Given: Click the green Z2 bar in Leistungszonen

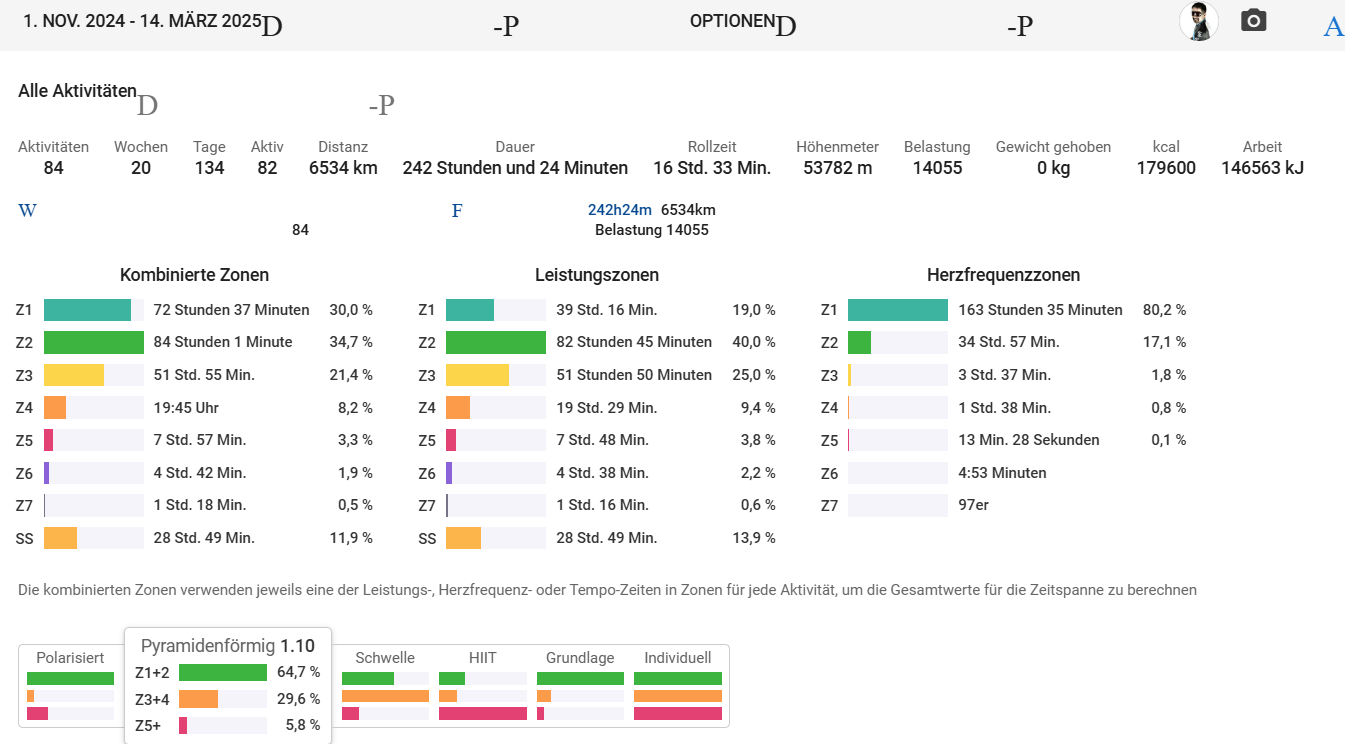Looking at the screenshot, I should (495, 343).
